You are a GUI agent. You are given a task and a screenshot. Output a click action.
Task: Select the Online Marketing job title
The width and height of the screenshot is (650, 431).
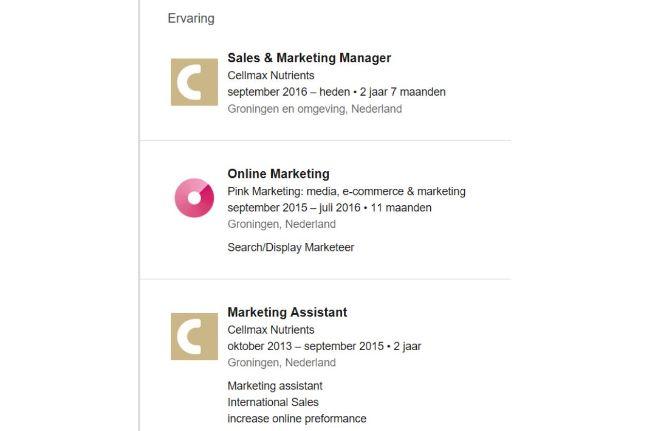278,174
